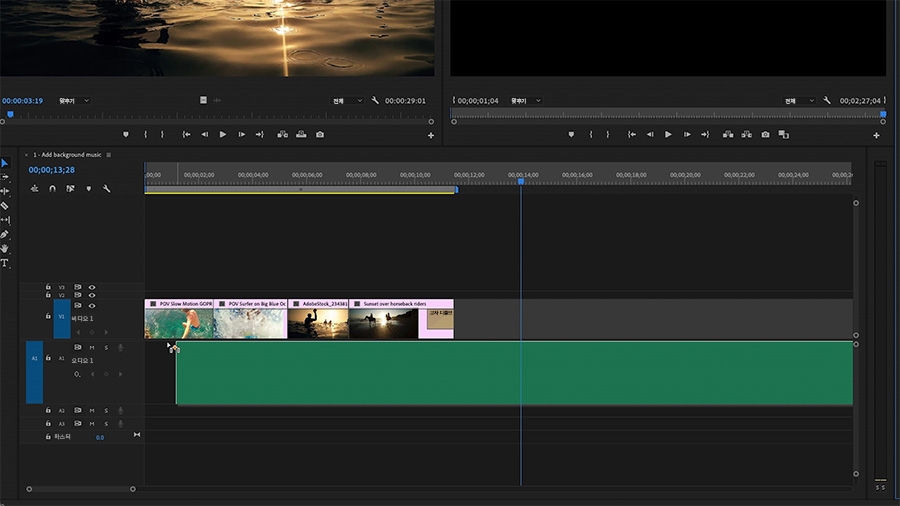Play the Program monitor

click(x=668, y=134)
